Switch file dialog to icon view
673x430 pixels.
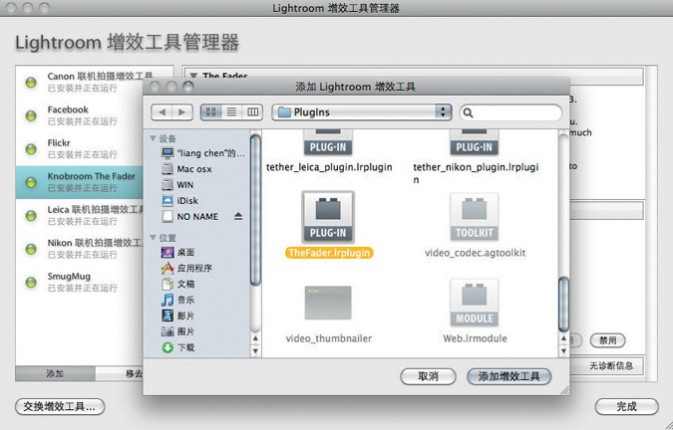point(211,112)
